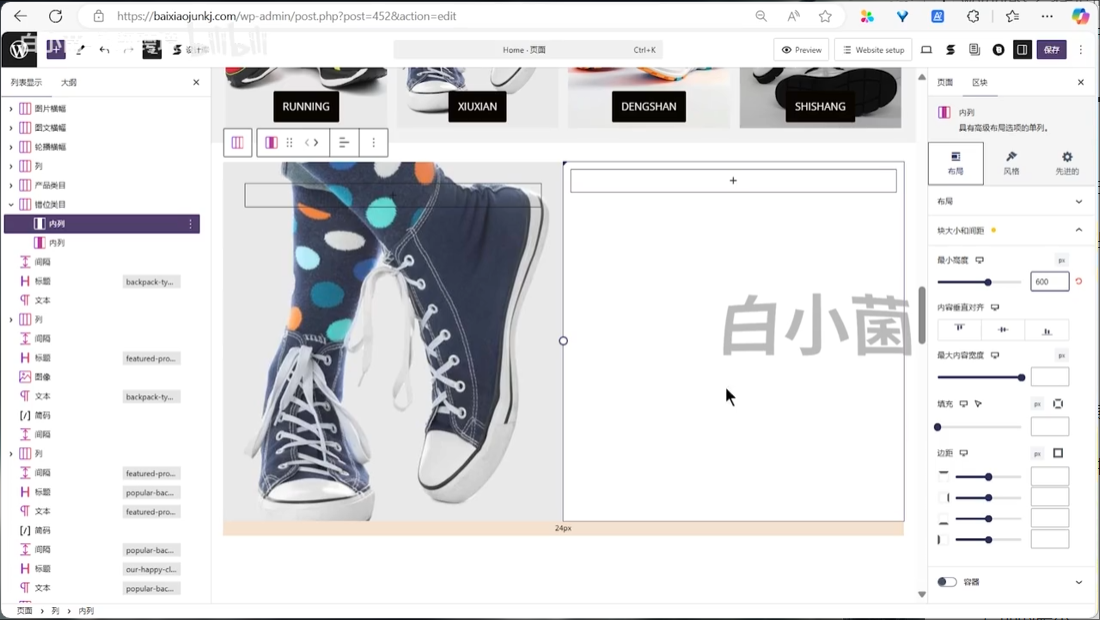Click the DENGSHAN category button

pyautogui.click(x=648, y=107)
